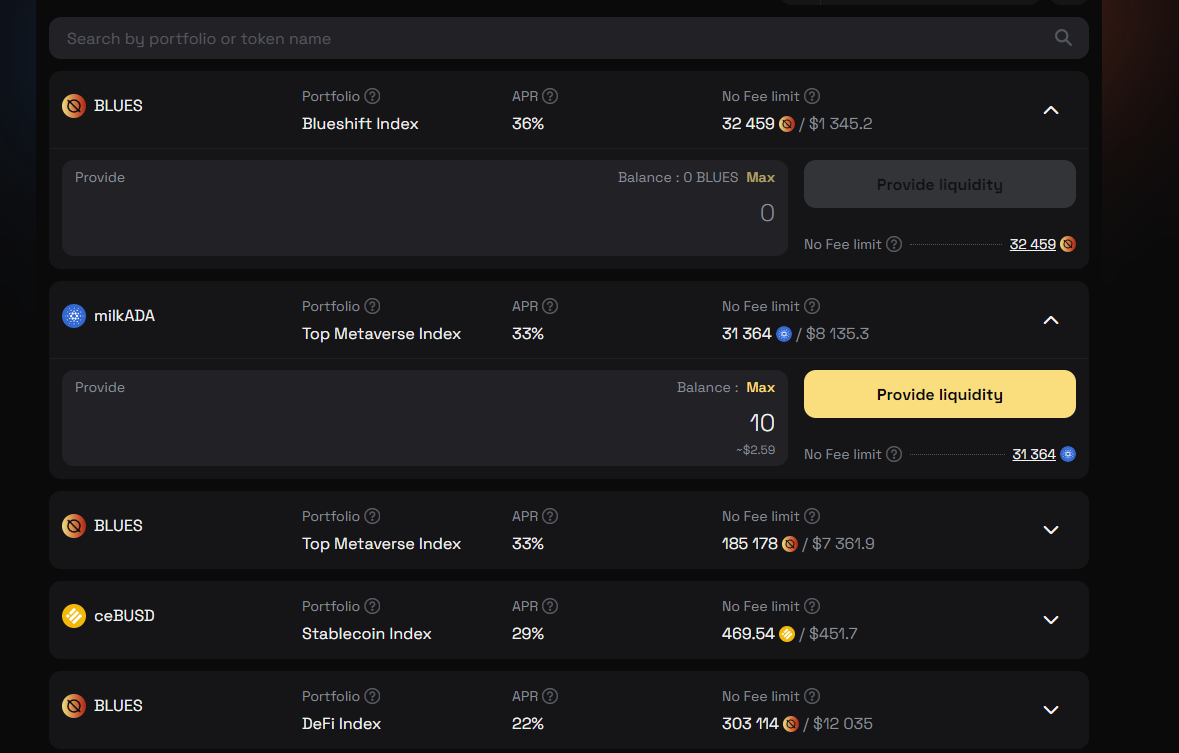Click the BLUES token icon in Blueshift Index row
The height and width of the screenshot is (753, 1179).
(x=74, y=106)
